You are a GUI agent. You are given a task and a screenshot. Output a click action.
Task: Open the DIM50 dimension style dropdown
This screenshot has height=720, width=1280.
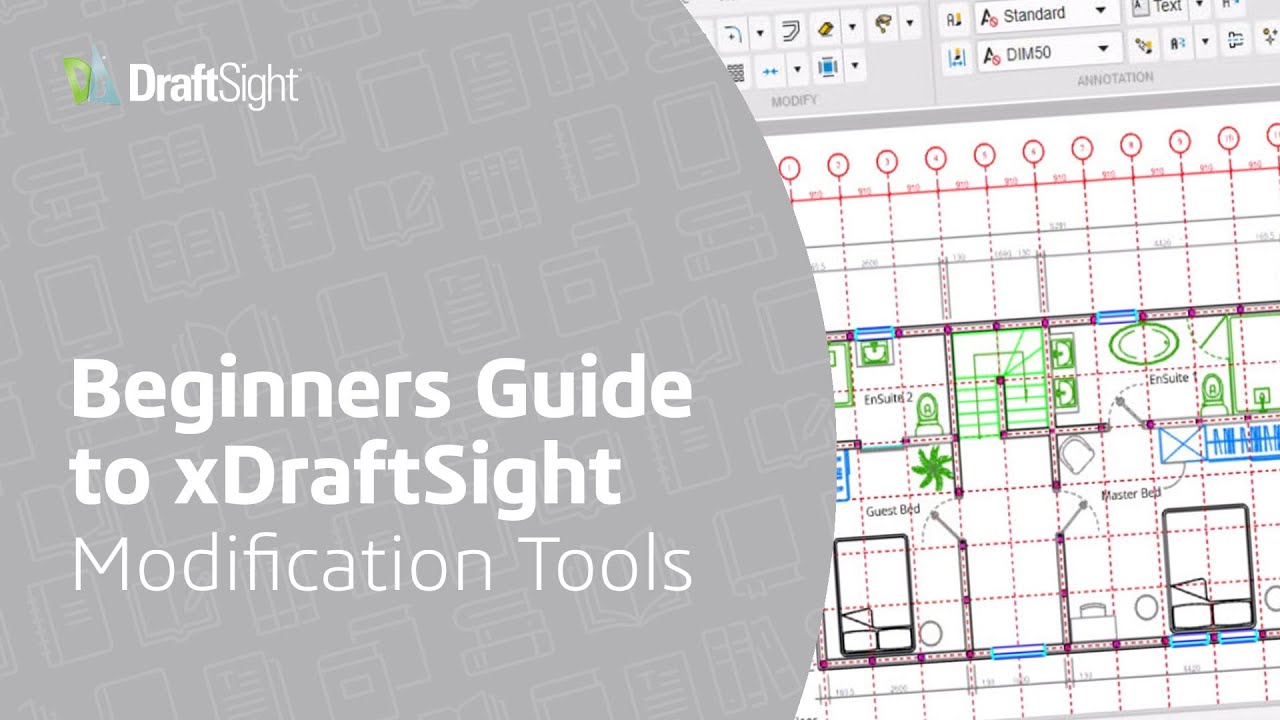tap(1103, 48)
